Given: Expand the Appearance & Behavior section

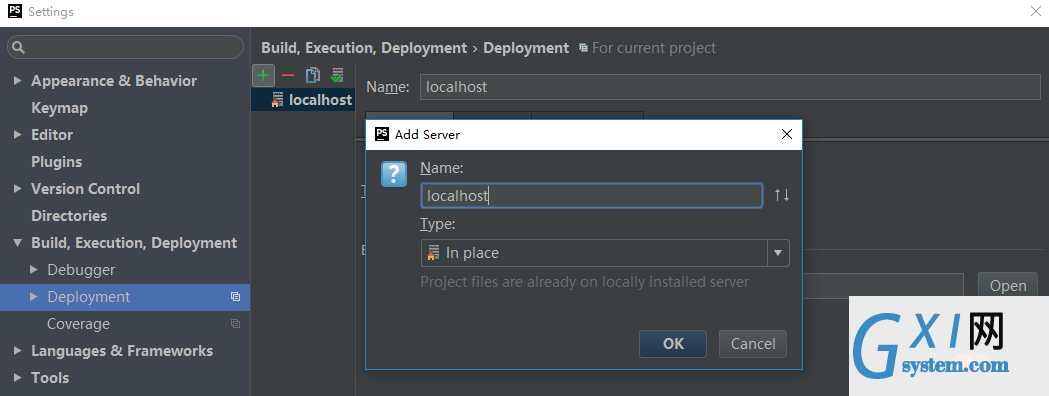Looking at the screenshot, I should (x=17, y=81).
